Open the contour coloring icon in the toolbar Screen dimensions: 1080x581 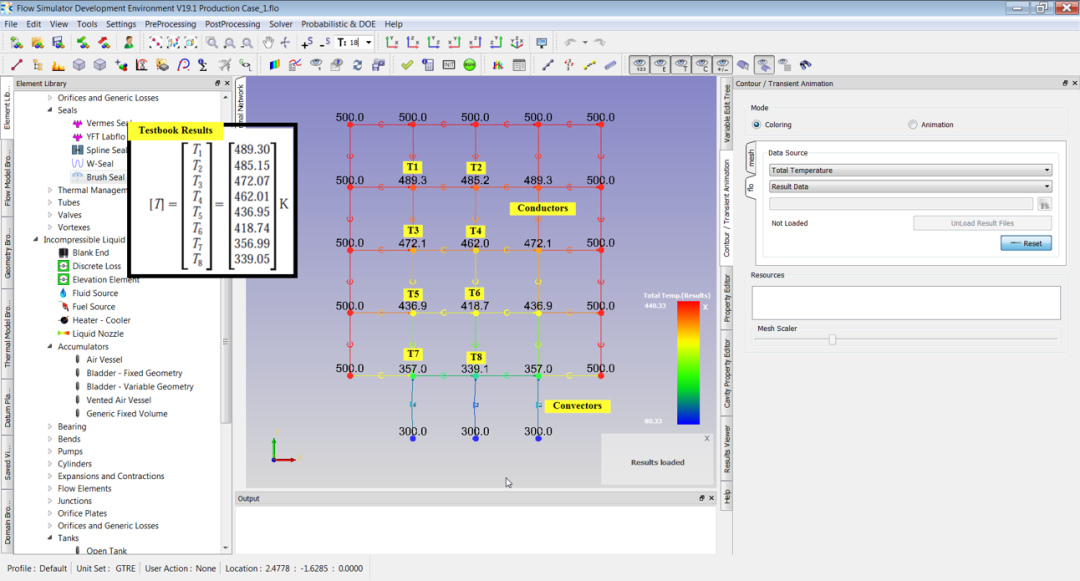[x=276, y=64]
